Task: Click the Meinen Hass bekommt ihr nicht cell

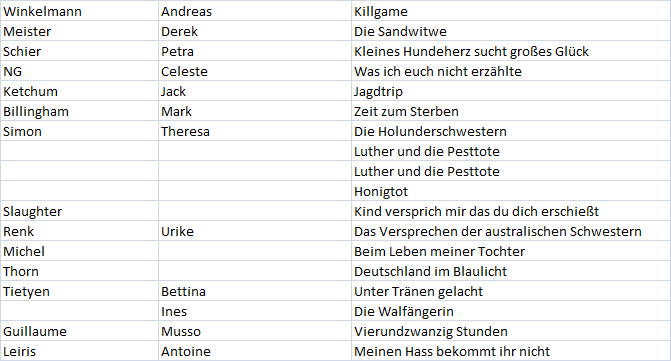Action: pos(511,351)
